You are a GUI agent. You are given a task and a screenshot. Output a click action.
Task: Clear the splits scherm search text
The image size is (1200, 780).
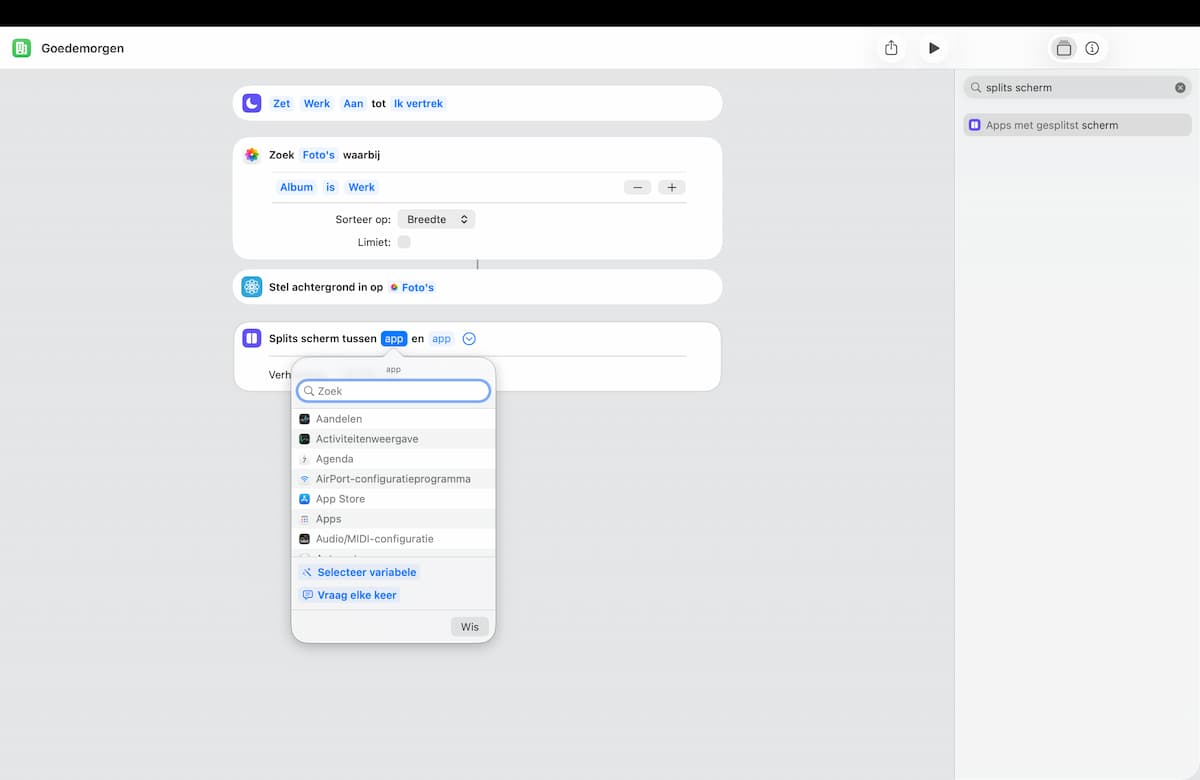tap(1180, 88)
